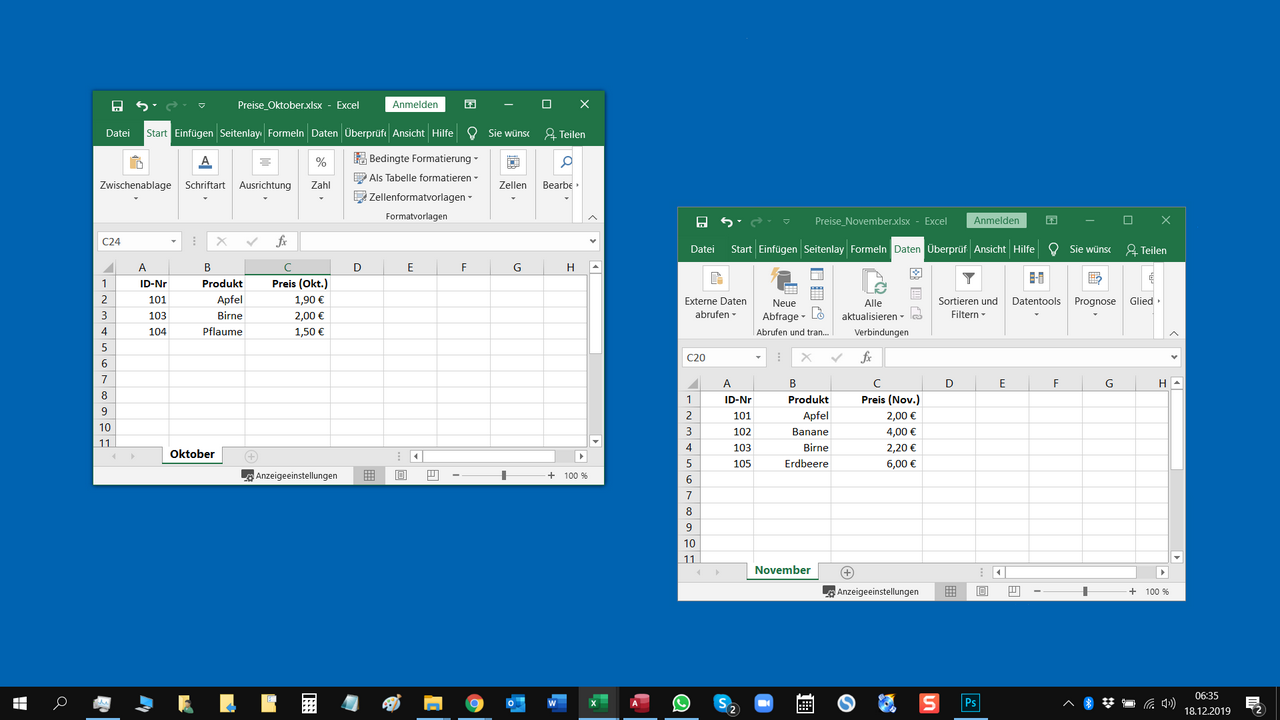1280x720 pixels.
Task: Undo last action in Preise_Oktober window
Action: pyautogui.click(x=142, y=105)
